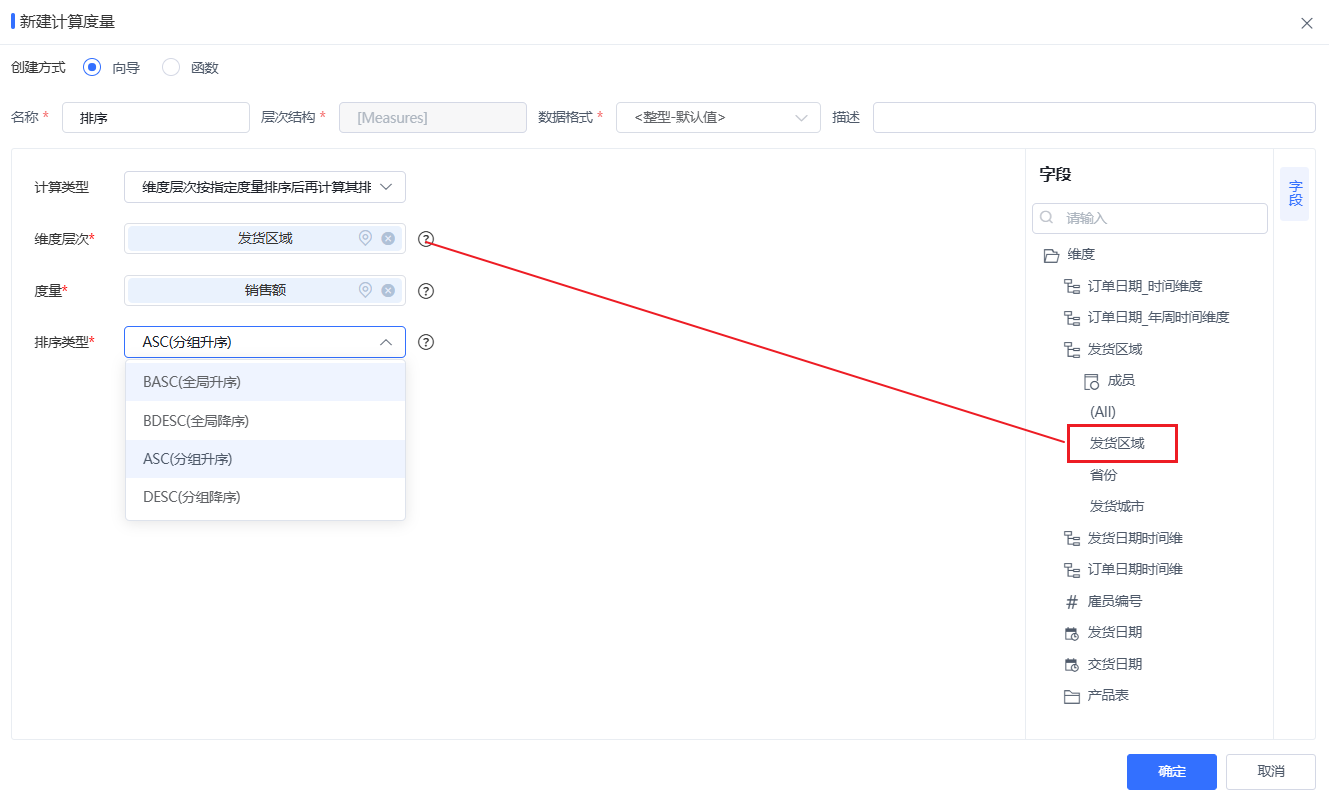Click the help icon beside 度量
The width and height of the screenshot is (1329, 799).
coord(426,291)
